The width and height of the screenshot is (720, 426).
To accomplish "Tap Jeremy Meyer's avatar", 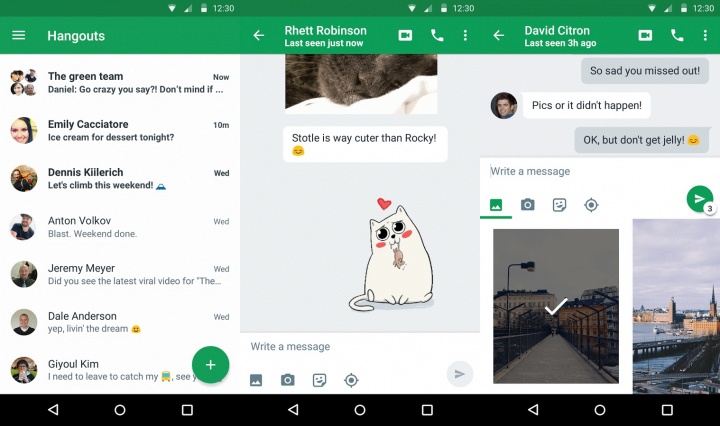I will 24,275.
